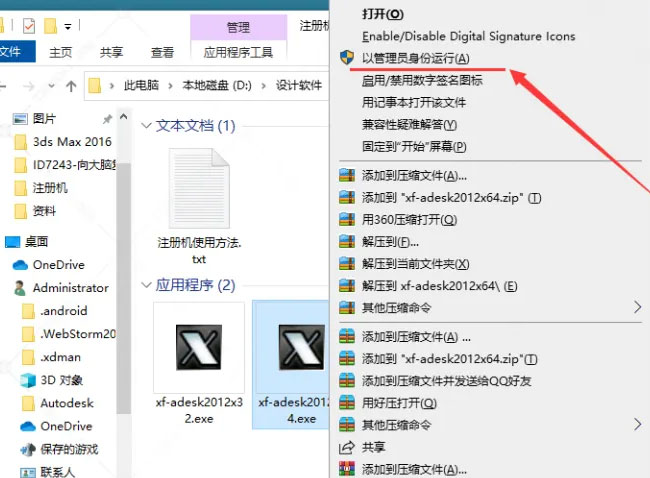Open 注册机 folder in sidebar

click(50, 188)
